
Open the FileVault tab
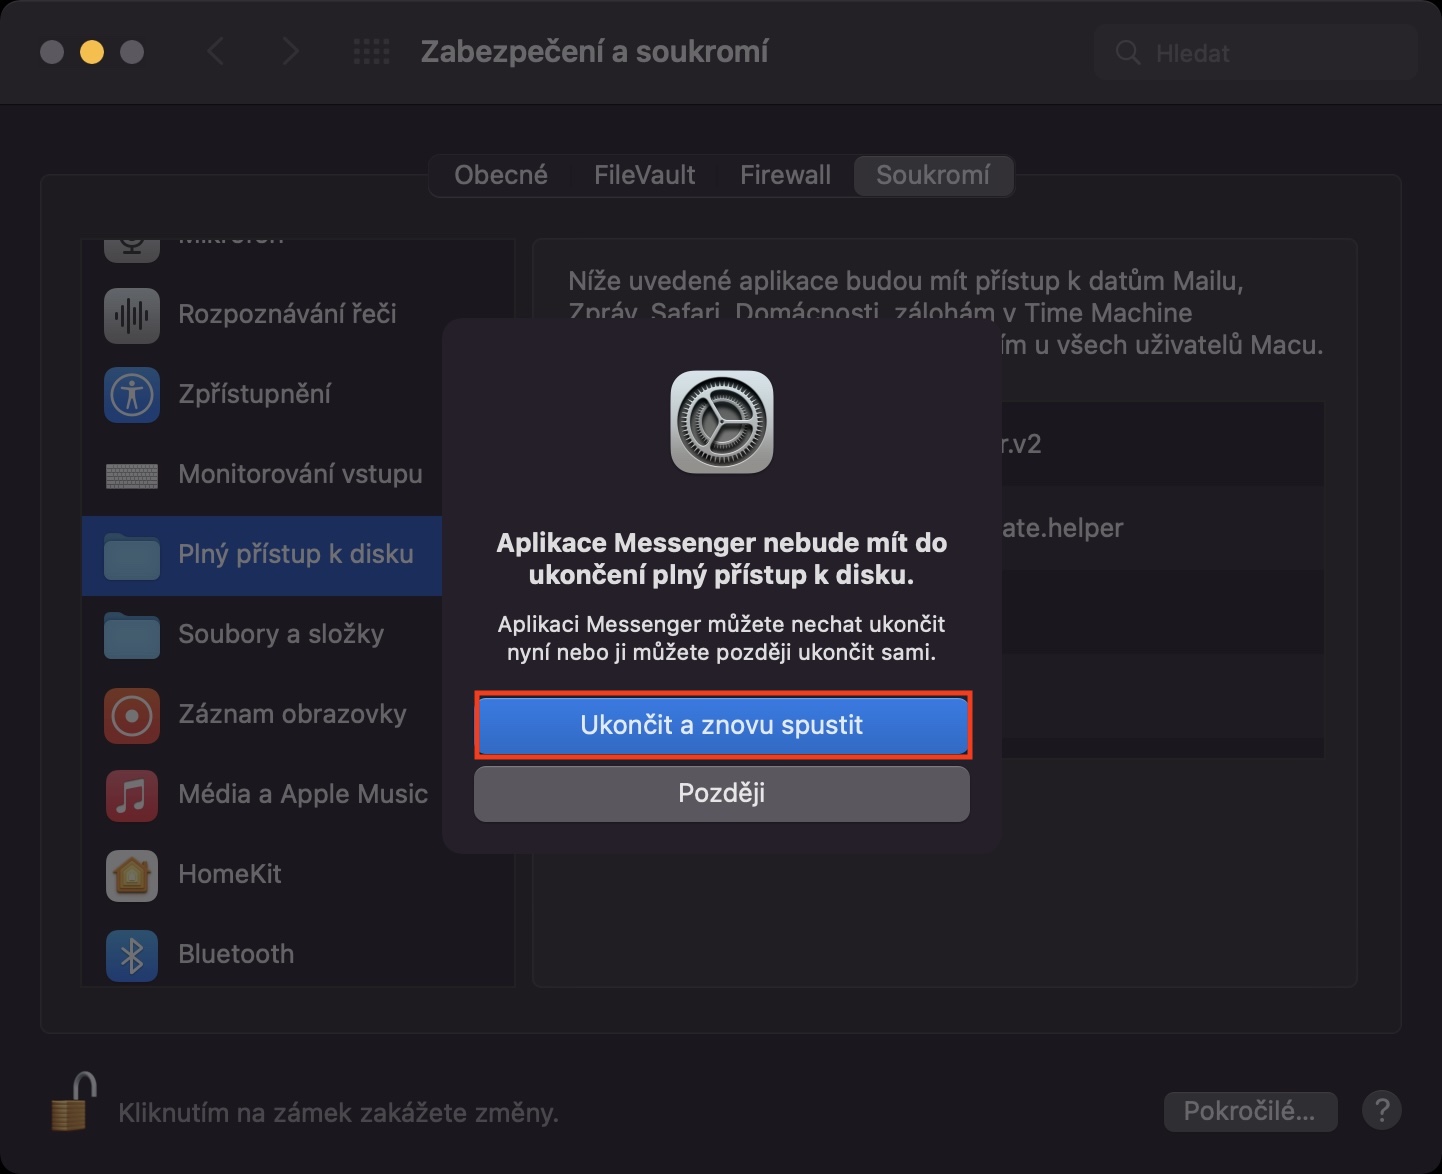[x=644, y=175]
